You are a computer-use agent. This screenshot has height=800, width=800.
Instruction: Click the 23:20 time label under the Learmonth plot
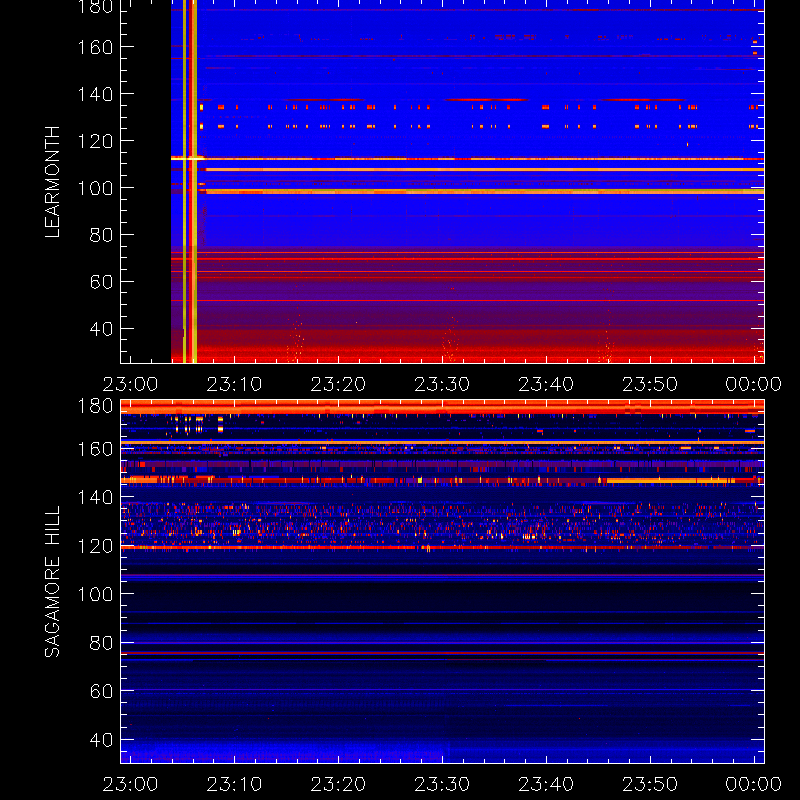(x=338, y=384)
